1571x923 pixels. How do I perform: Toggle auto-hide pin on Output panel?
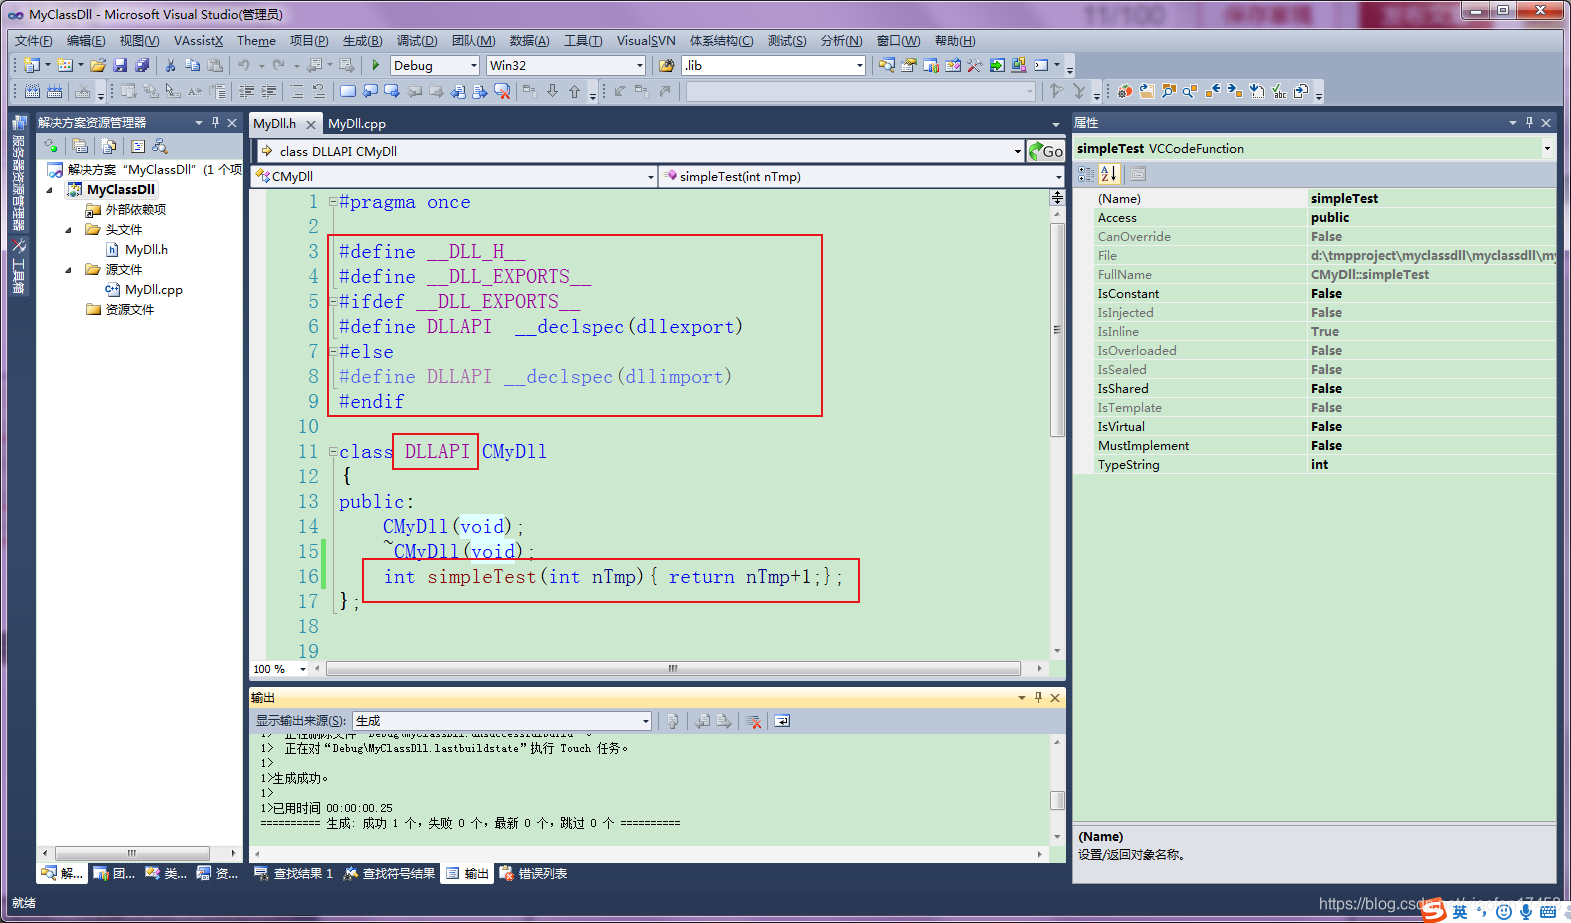(1038, 697)
